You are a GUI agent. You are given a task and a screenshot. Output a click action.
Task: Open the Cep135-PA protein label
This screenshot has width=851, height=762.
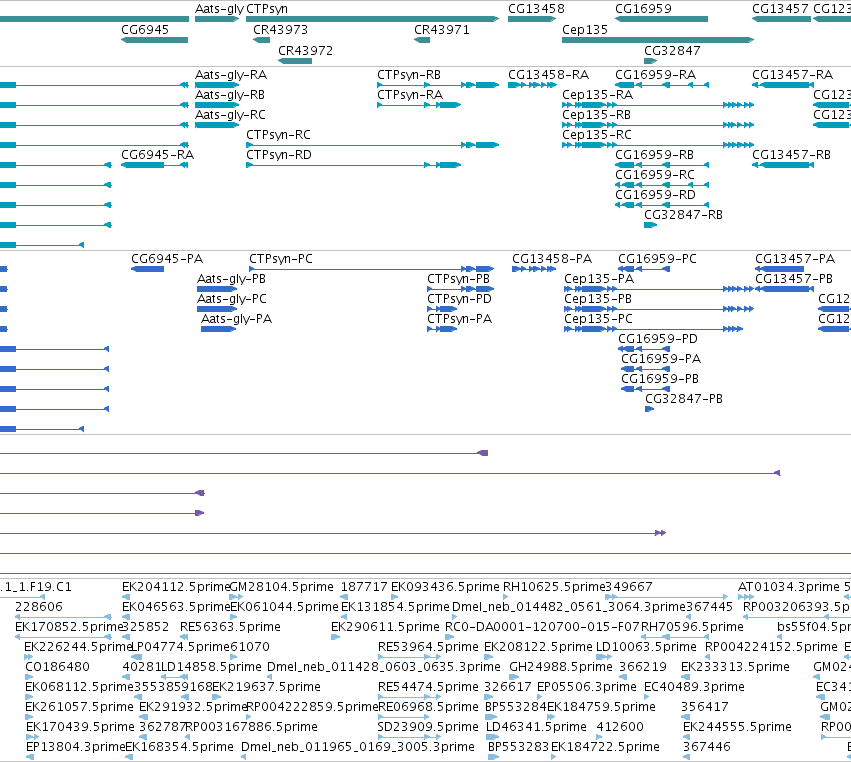click(x=599, y=278)
